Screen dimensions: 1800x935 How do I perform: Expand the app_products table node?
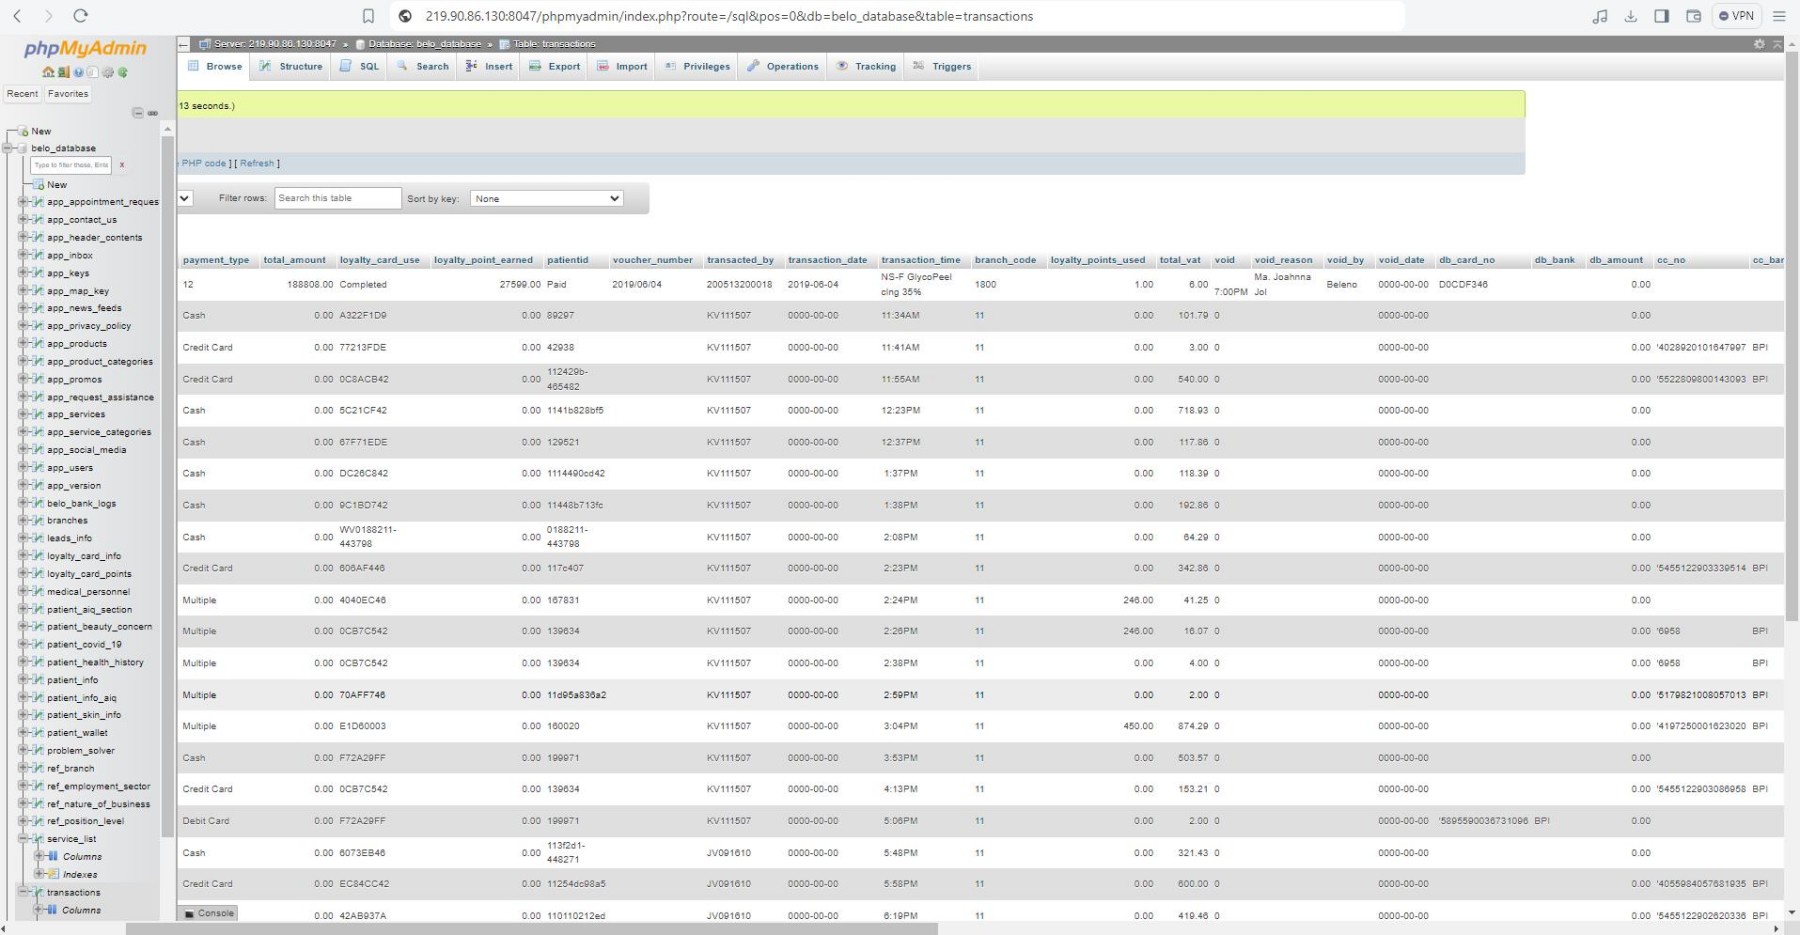(x=23, y=344)
